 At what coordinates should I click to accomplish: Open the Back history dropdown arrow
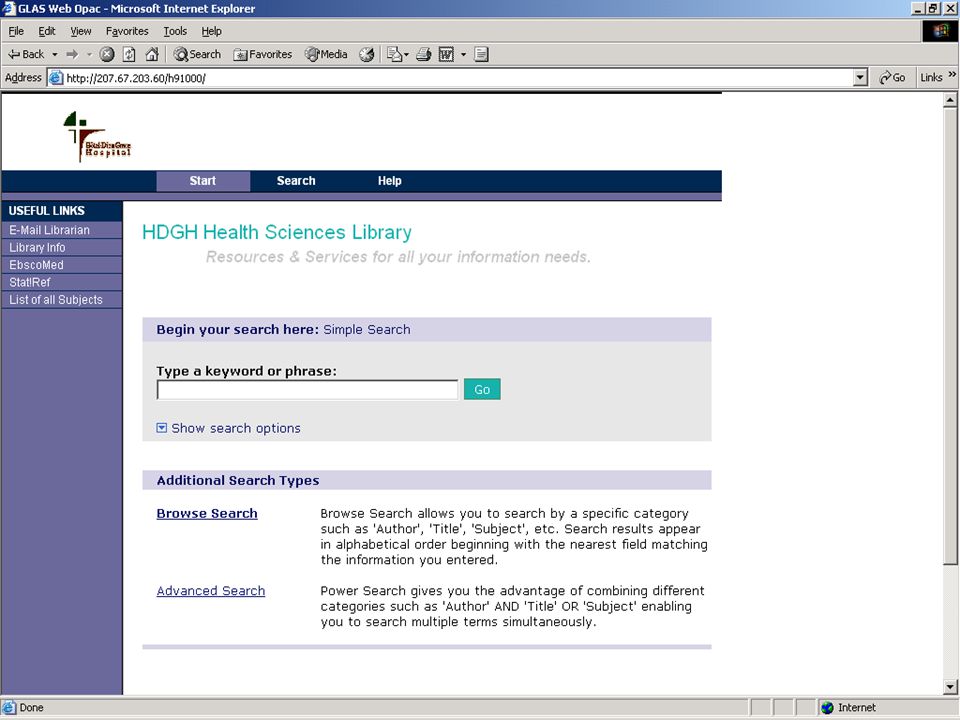pyautogui.click(x=54, y=54)
